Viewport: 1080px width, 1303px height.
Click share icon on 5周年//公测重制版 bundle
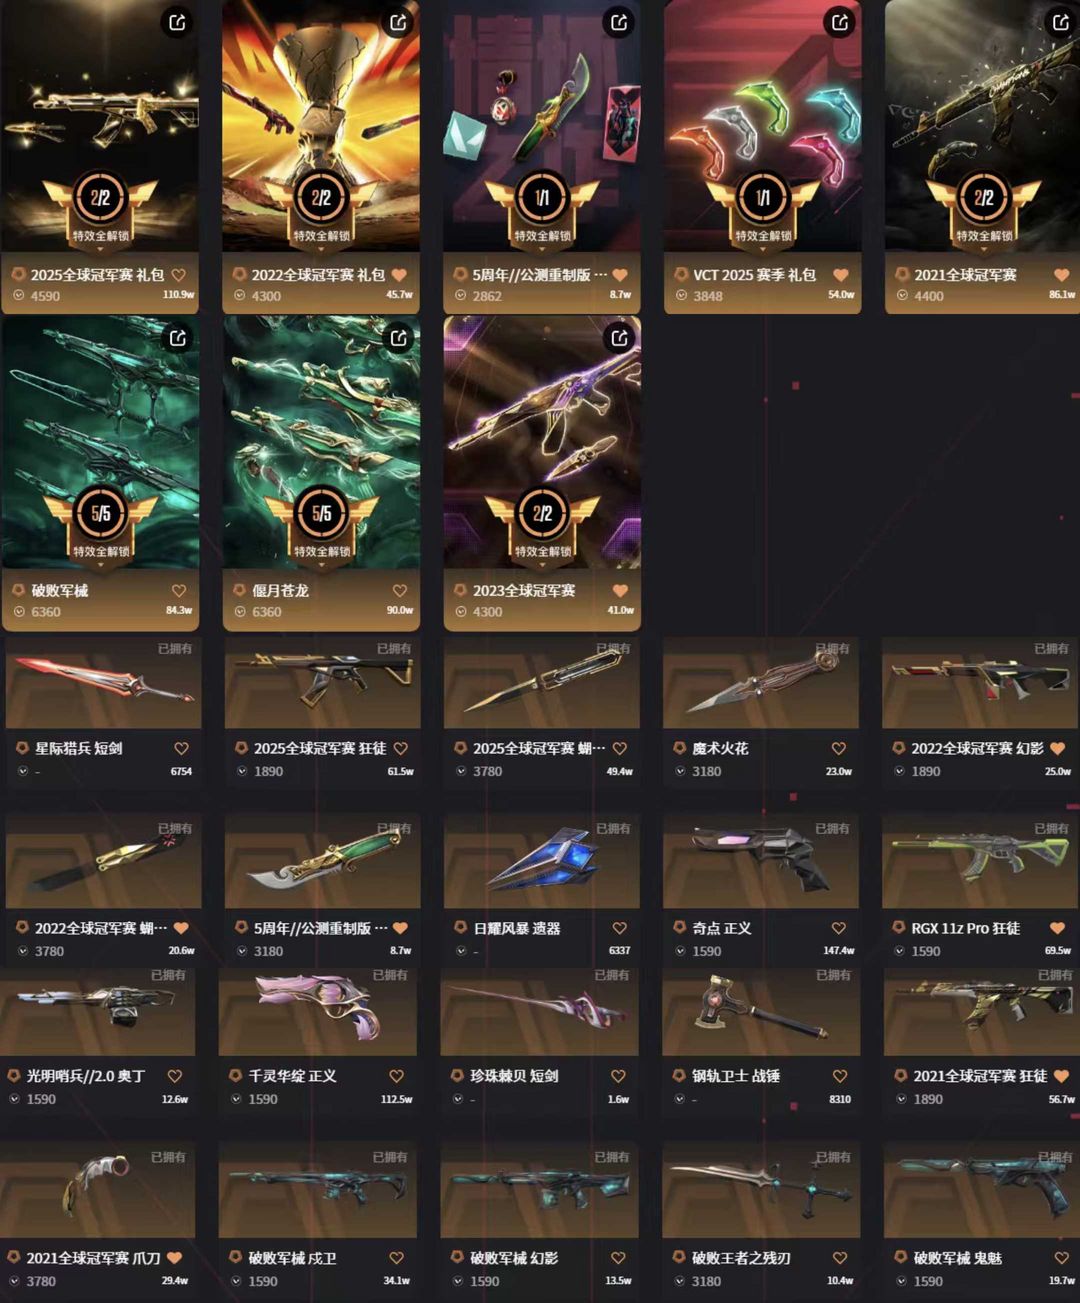(x=619, y=22)
